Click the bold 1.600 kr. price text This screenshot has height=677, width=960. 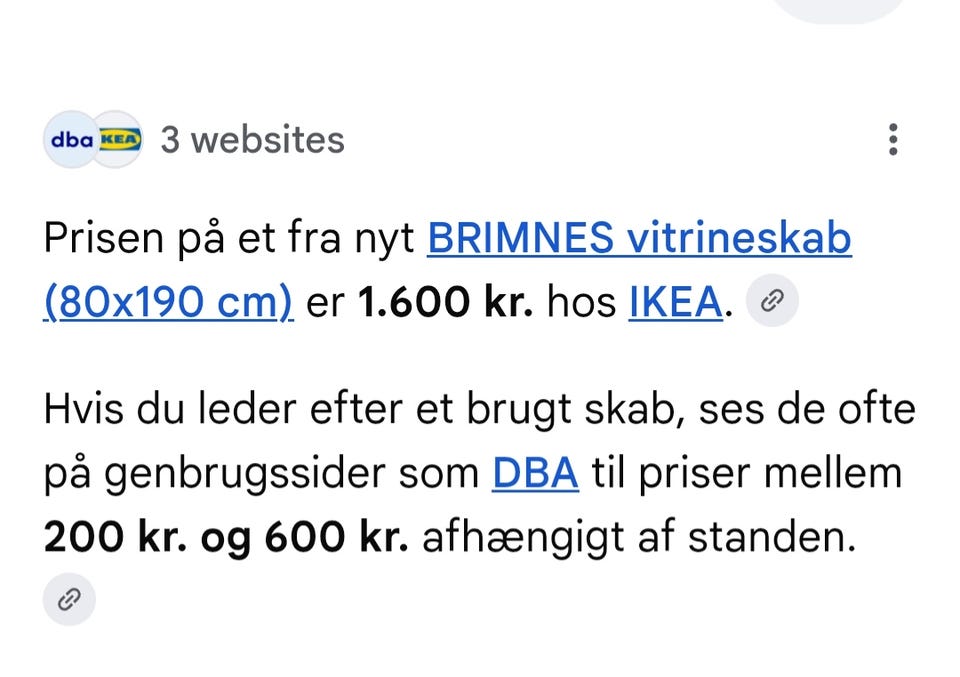coord(445,301)
